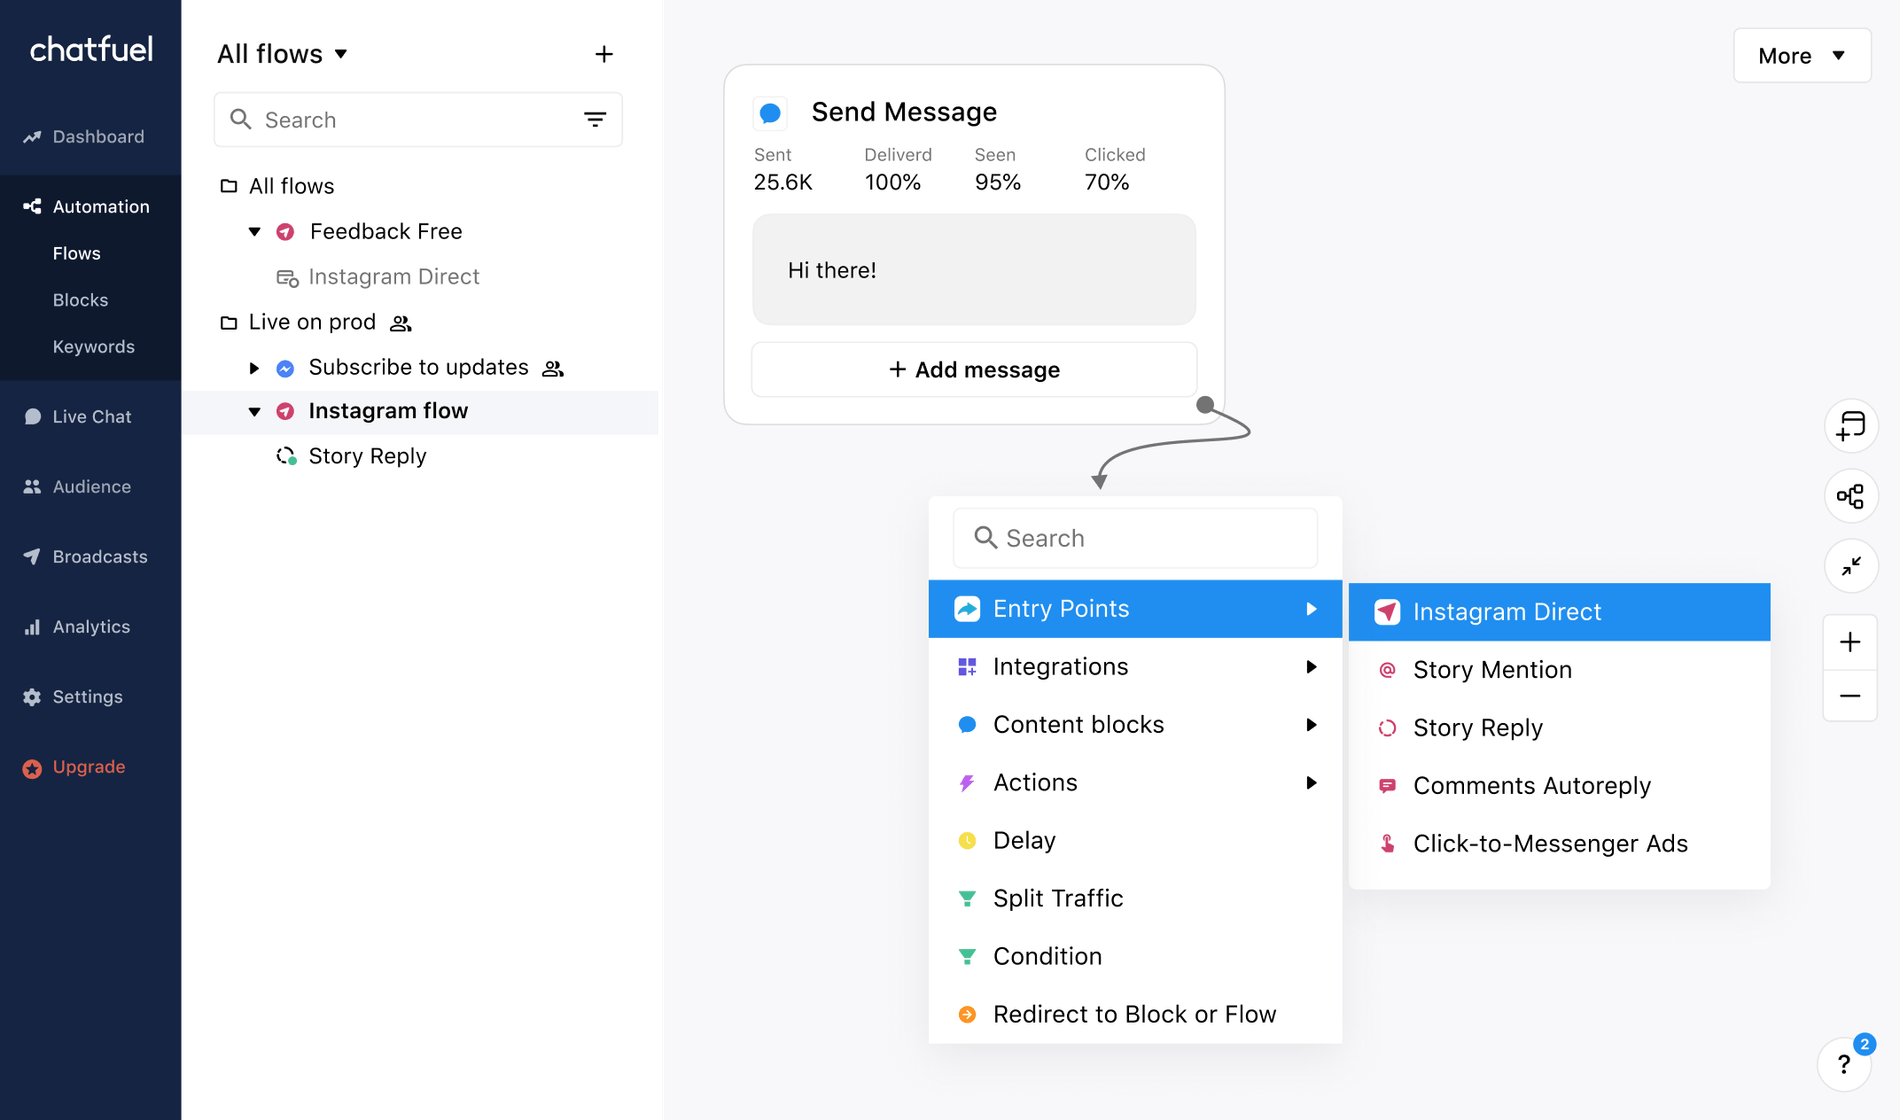Select the All flows folder
The image size is (1900, 1120).
coord(277,186)
